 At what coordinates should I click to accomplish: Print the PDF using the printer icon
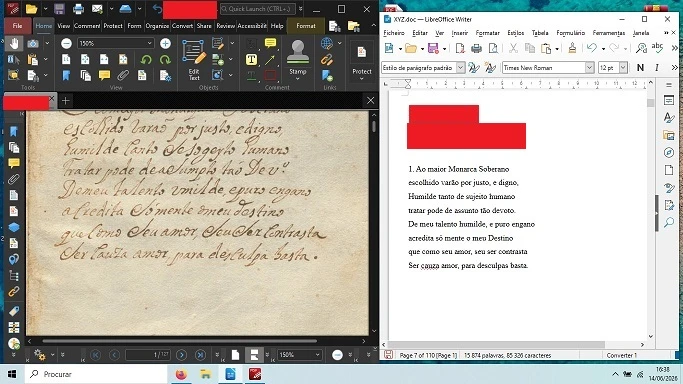pyautogui.click(x=78, y=9)
